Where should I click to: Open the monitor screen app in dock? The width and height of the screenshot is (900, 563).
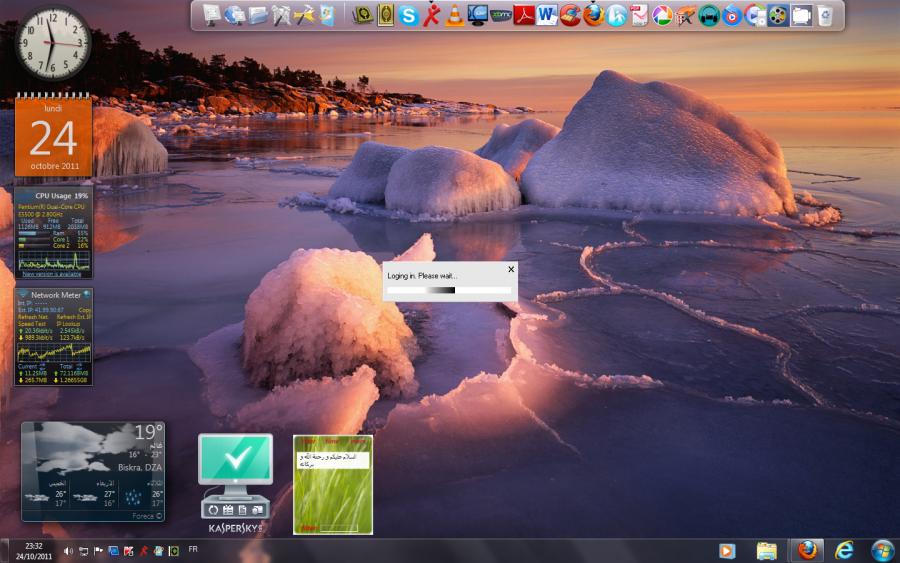click(478, 15)
